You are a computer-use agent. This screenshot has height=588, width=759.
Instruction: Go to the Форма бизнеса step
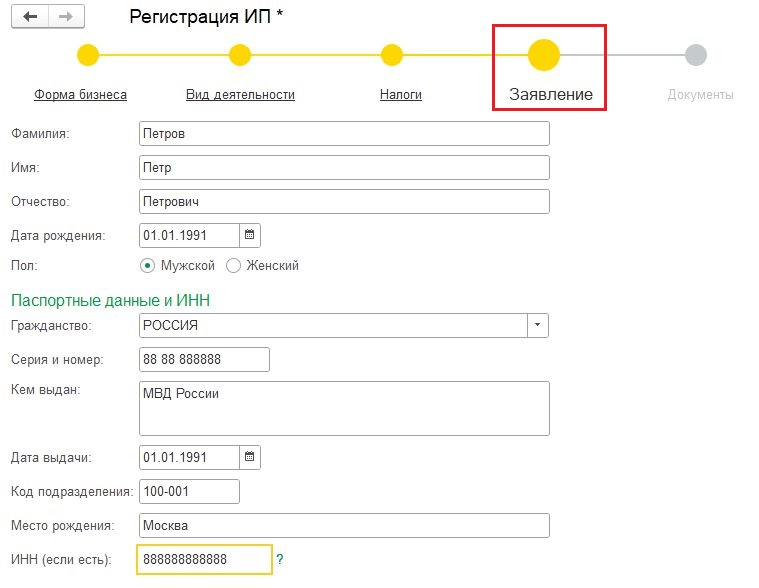(x=80, y=95)
